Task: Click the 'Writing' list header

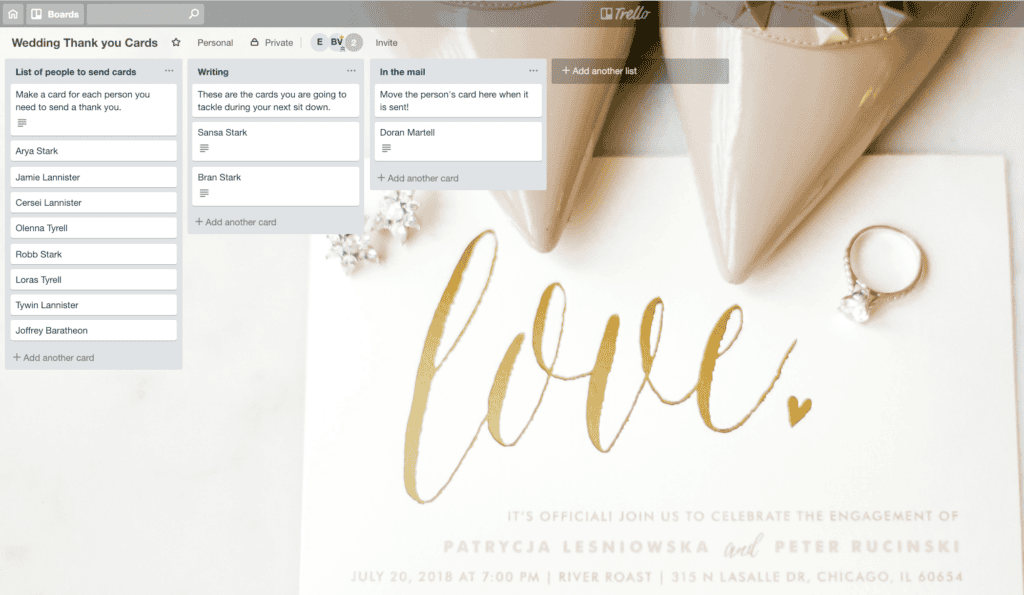Action: (213, 72)
